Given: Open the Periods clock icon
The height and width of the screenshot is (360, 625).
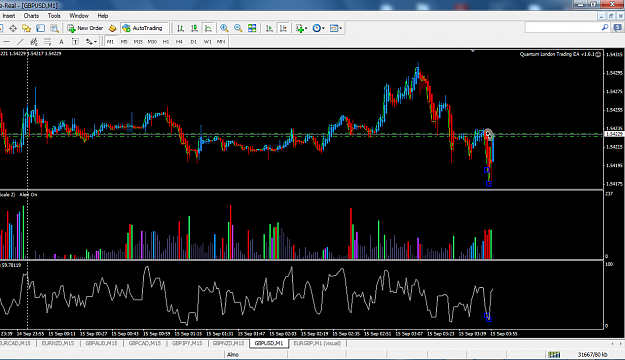Looking at the screenshot, I should pos(316,28).
